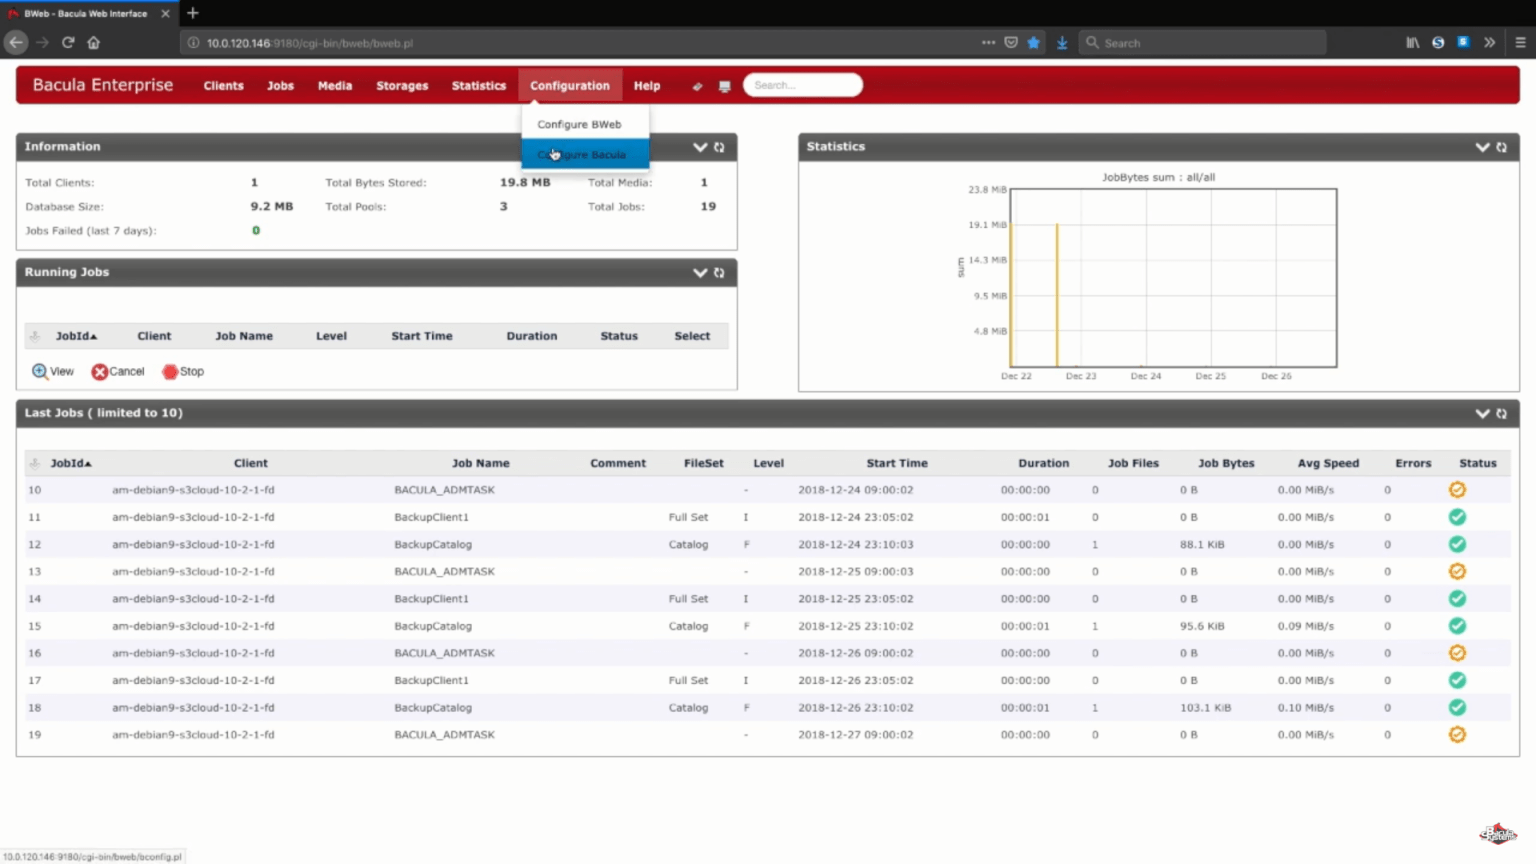Collapse the Information panel

click(x=700, y=147)
